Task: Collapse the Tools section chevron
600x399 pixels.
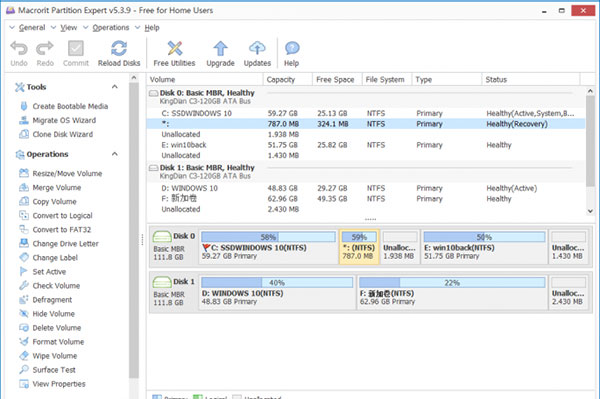Action: 114,87
